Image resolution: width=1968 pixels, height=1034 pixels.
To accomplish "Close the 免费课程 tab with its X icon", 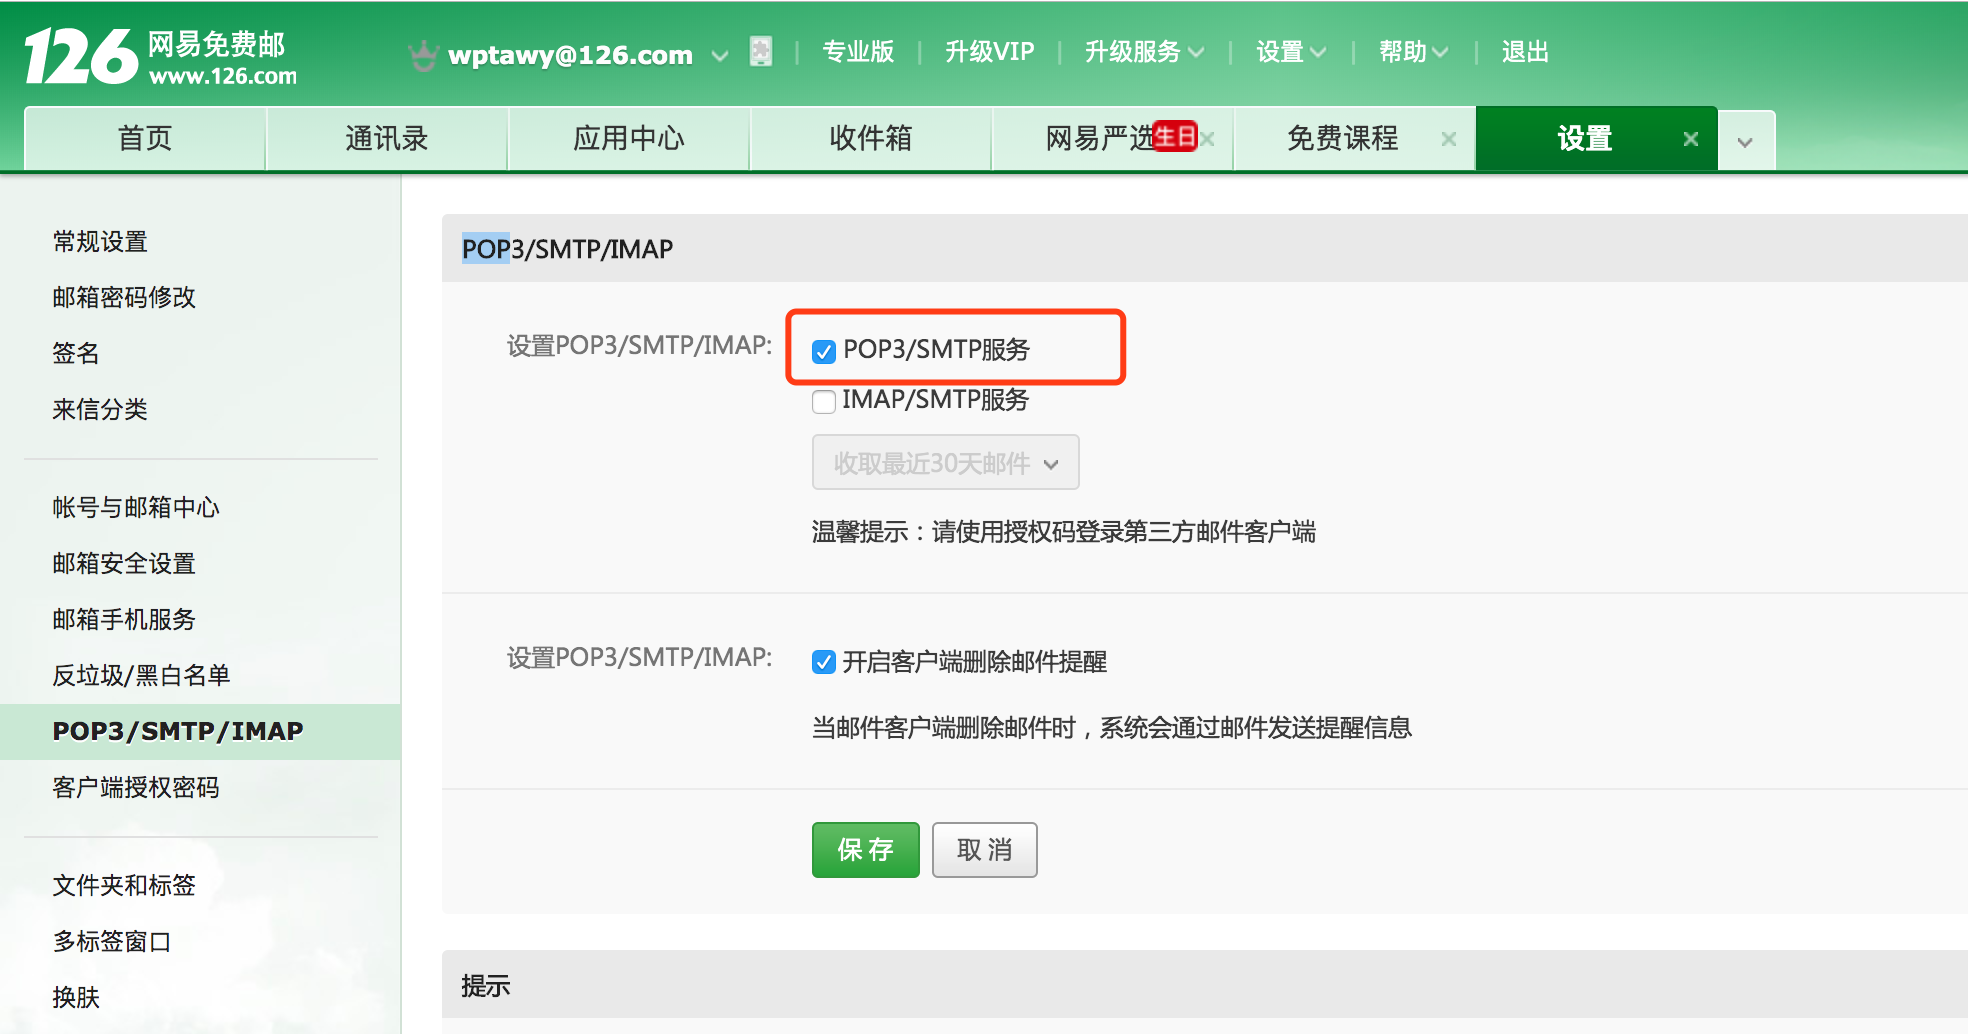I will 1447,139.
